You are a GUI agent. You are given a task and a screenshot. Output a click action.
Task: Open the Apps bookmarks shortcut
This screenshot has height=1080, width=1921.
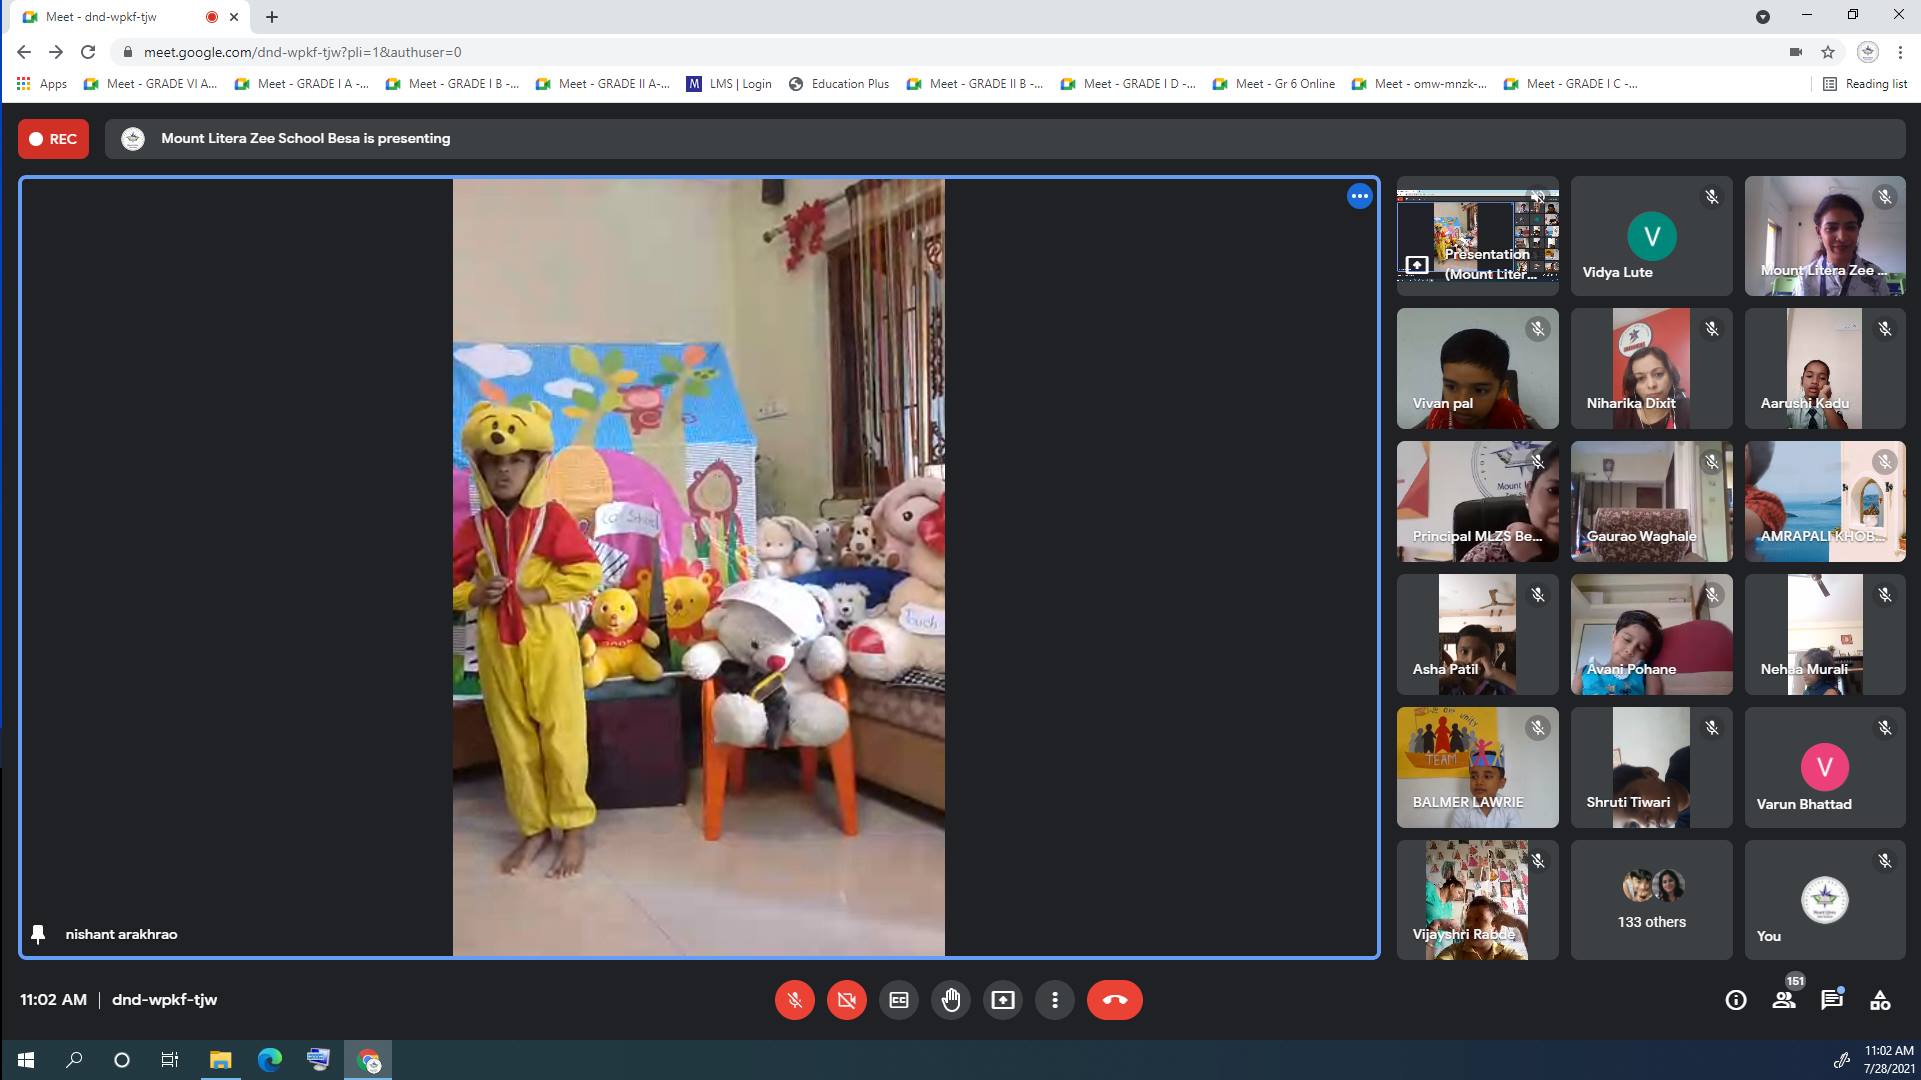pyautogui.click(x=42, y=84)
